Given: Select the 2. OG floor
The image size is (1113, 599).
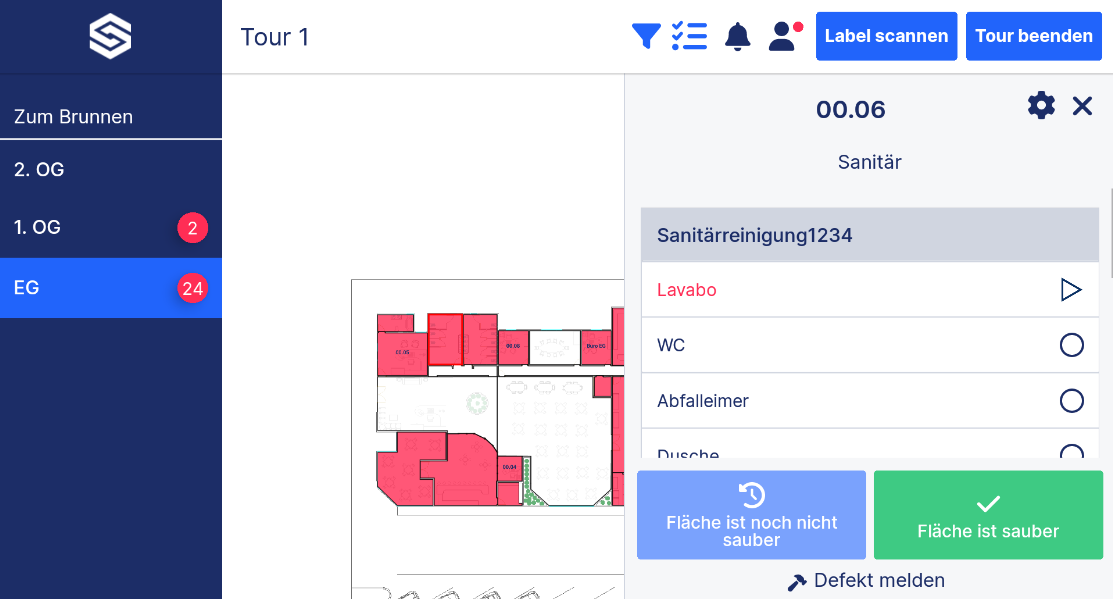Looking at the screenshot, I should click(x=111, y=170).
